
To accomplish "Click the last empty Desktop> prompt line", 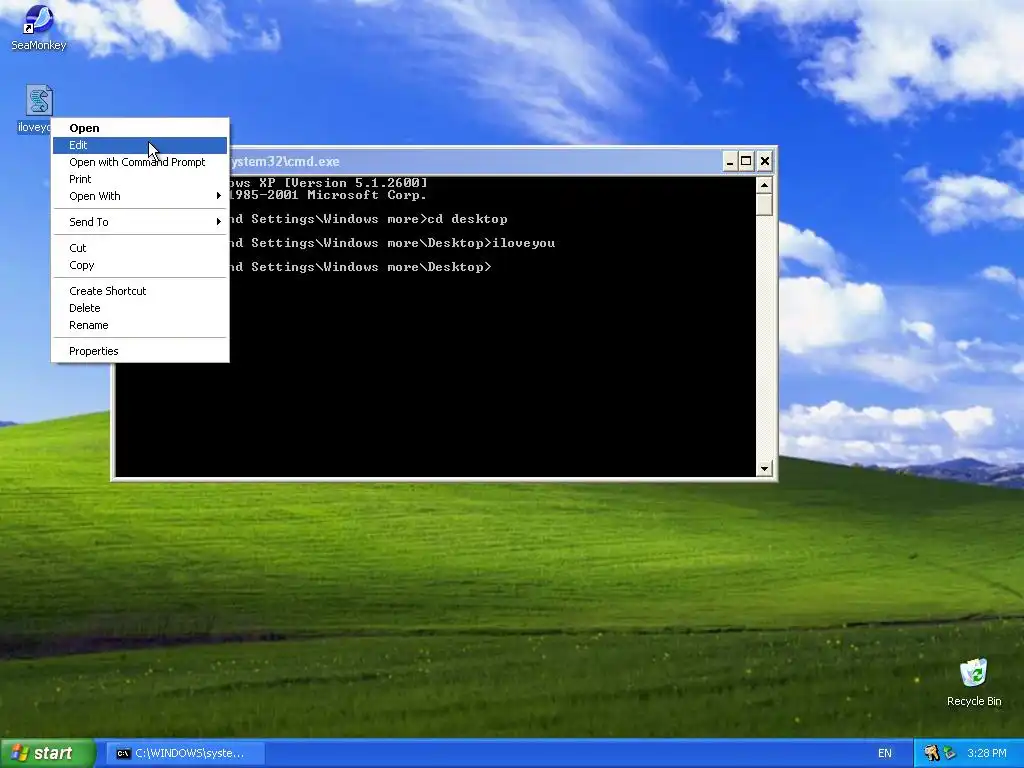I will [x=360, y=267].
